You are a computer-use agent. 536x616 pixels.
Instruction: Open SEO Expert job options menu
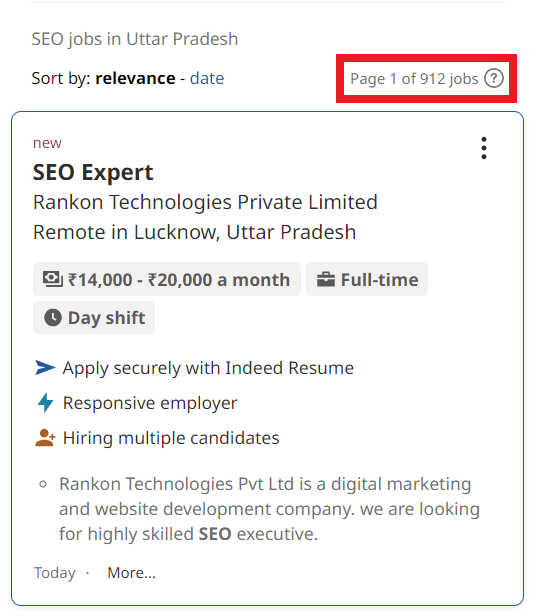pyautogui.click(x=484, y=148)
